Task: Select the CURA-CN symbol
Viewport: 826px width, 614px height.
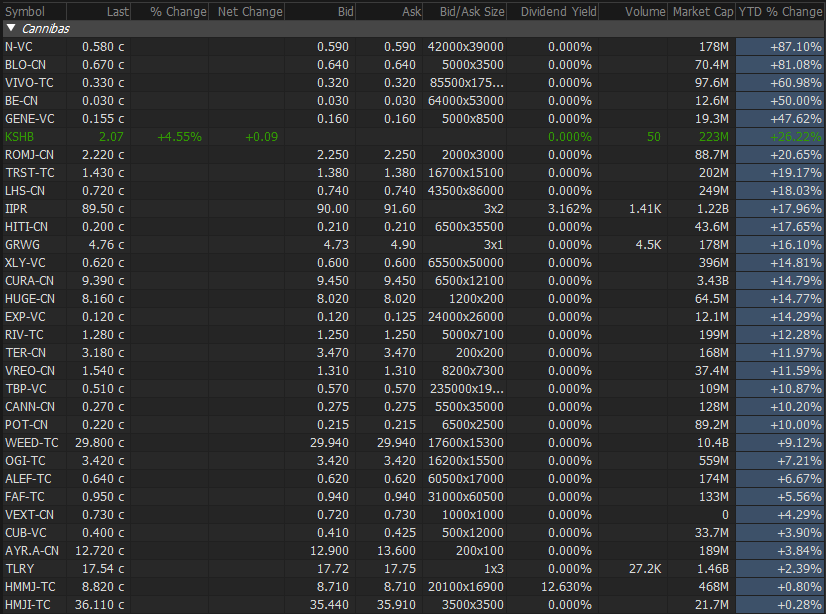Action: click(x=29, y=281)
